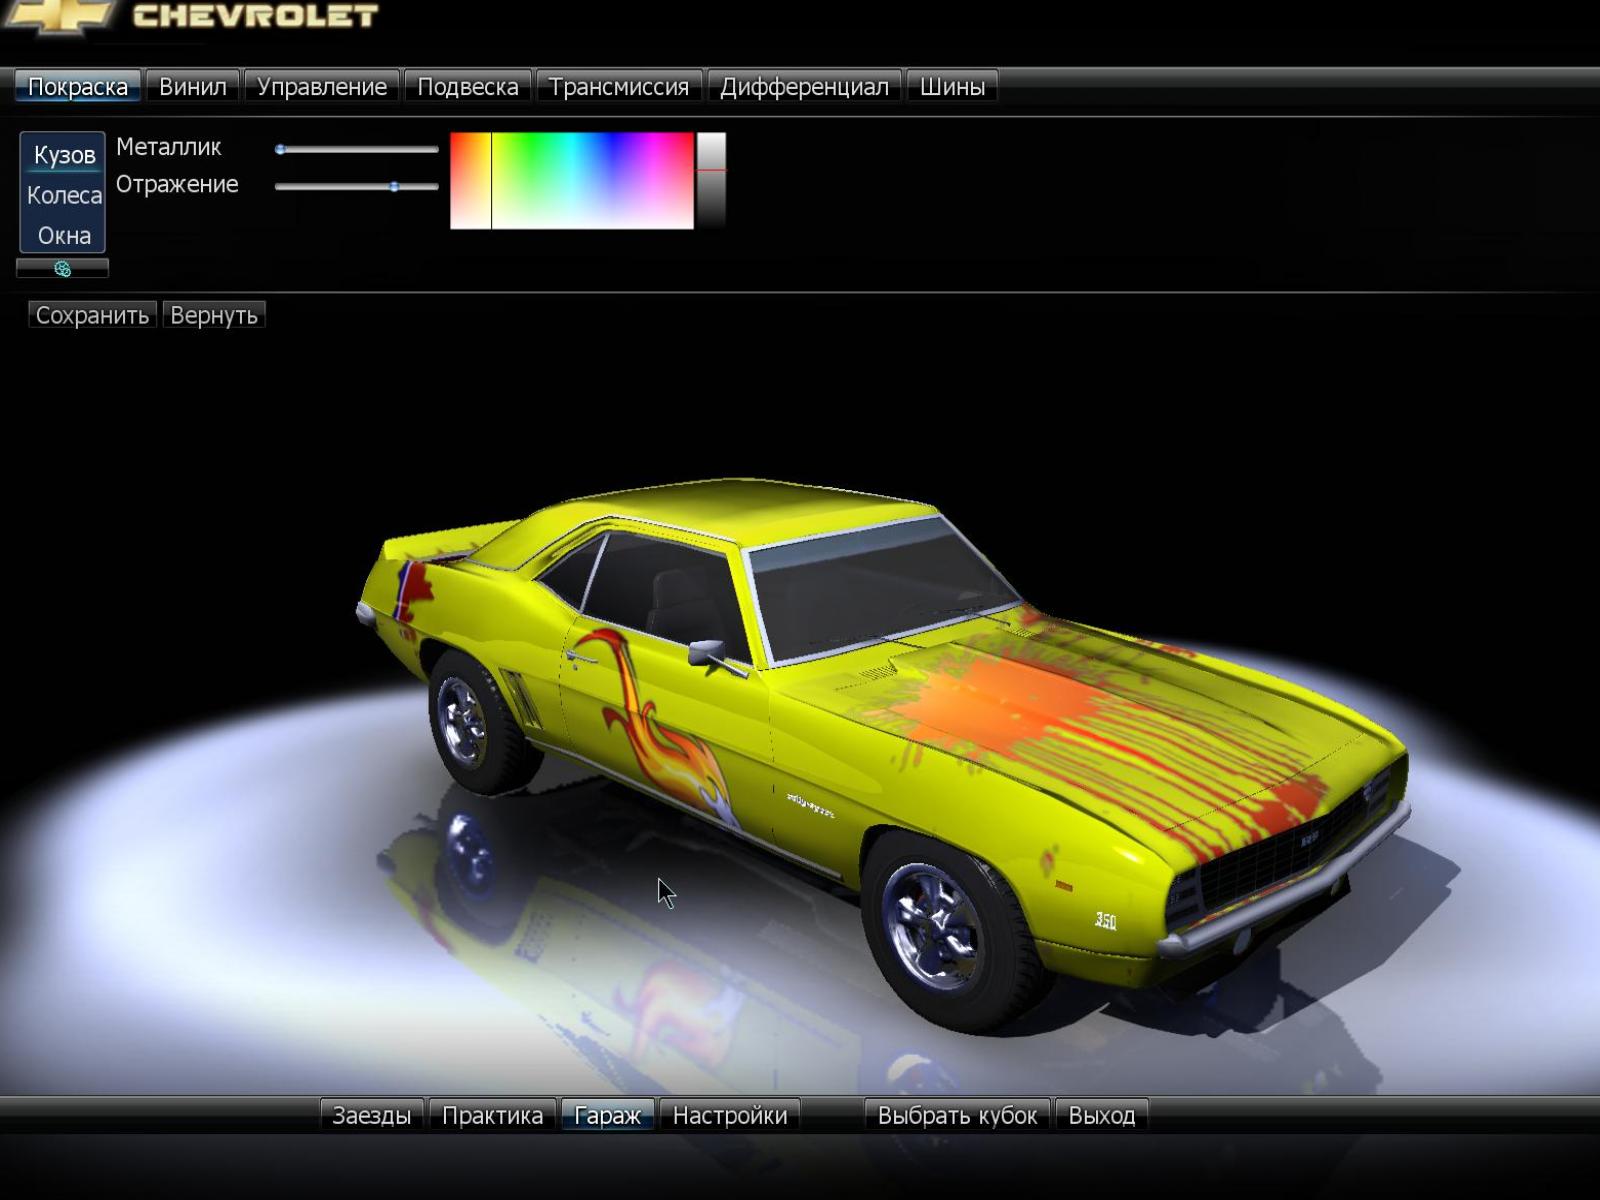This screenshot has width=1600, height=1200.
Task: Select the Трансмиссия tab
Action: click(x=618, y=87)
